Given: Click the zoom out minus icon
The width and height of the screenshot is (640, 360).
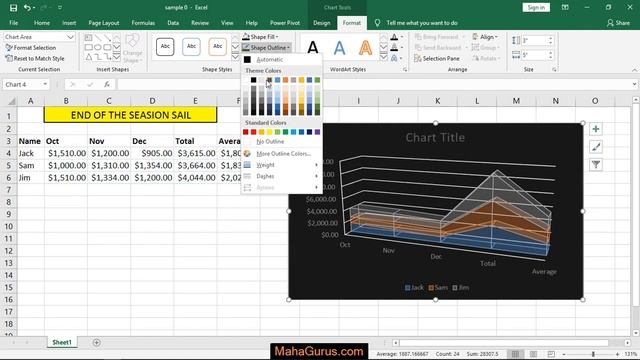Looking at the screenshot, I should [564, 354].
